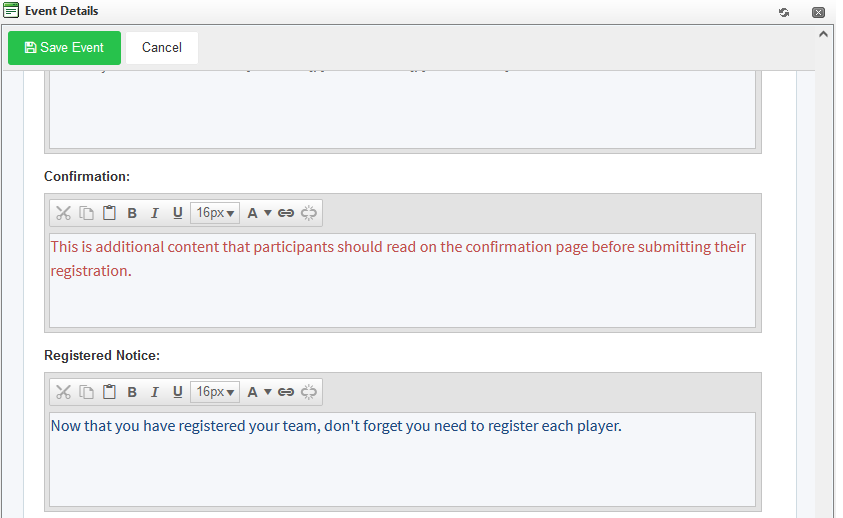
Task: Click inside the partially visible top text area
Action: (402, 110)
